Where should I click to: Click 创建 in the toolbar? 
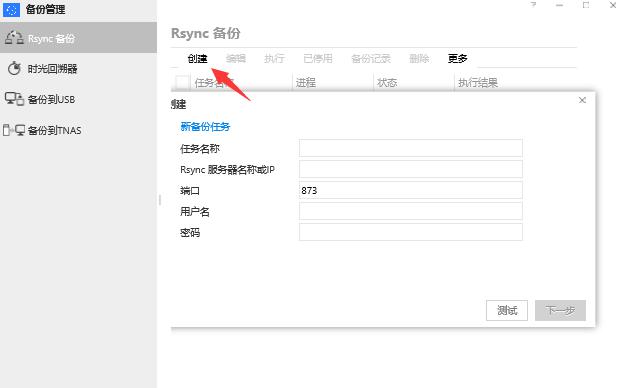click(197, 59)
